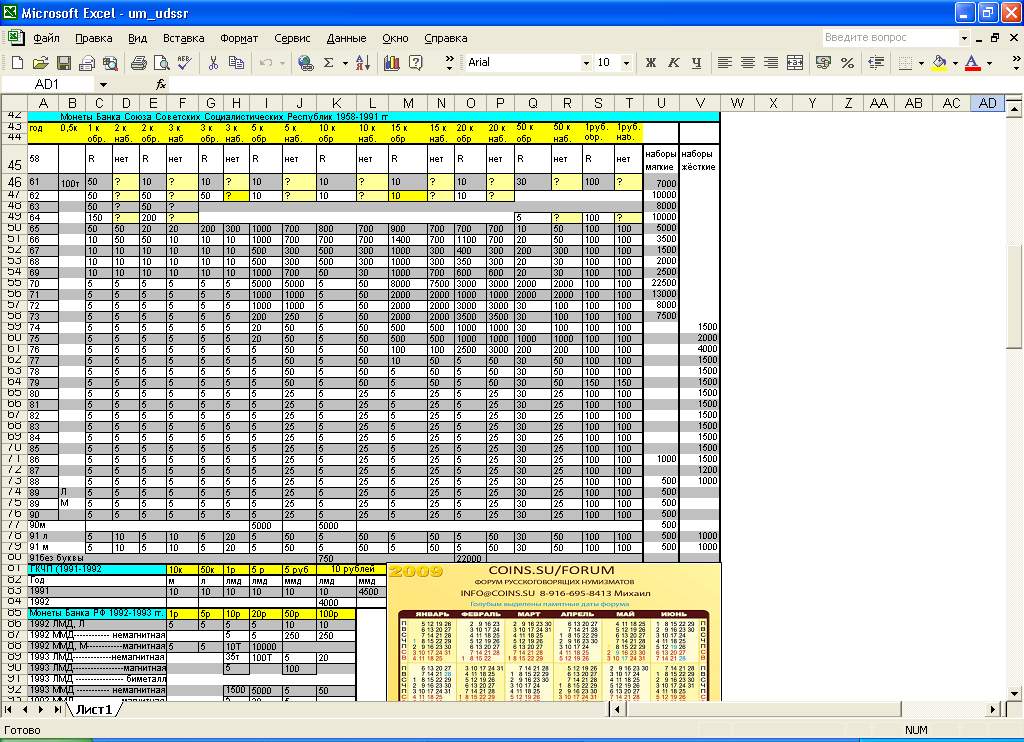
Task: Click the Cut scissors icon
Action: coord(212,63)
